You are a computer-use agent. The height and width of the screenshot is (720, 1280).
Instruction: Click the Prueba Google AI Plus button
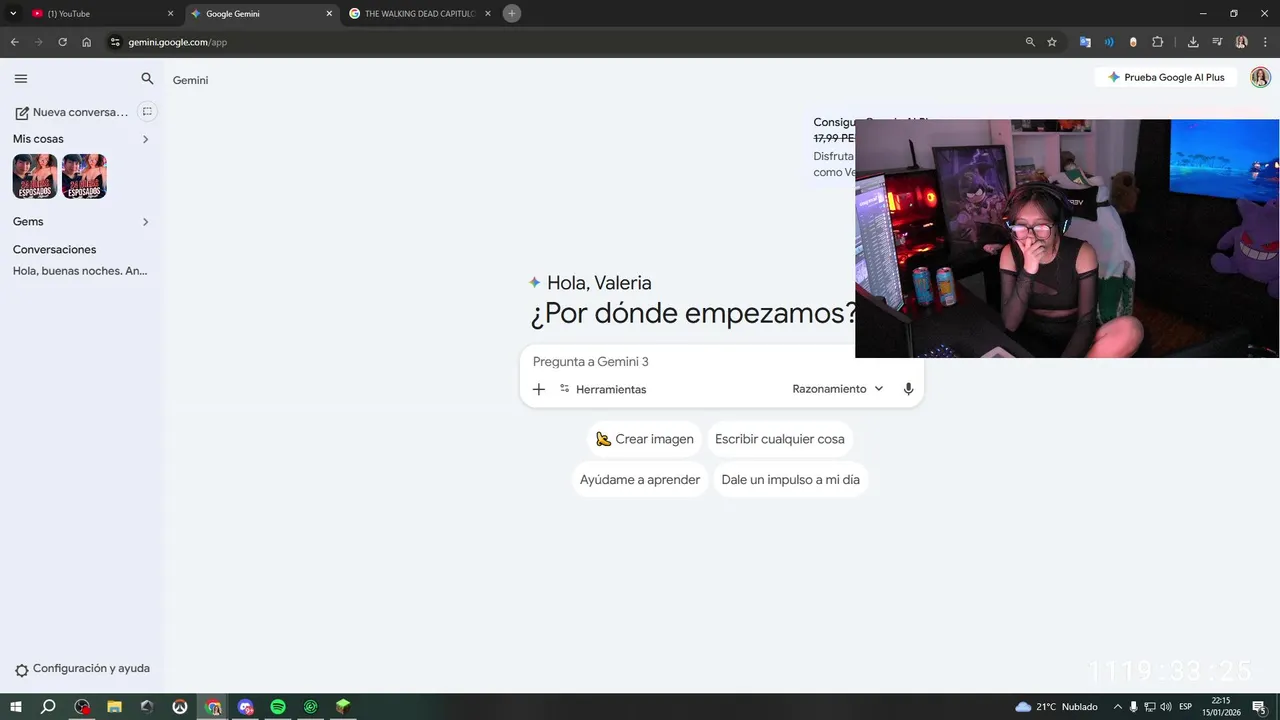click(x=1166, y=77)
